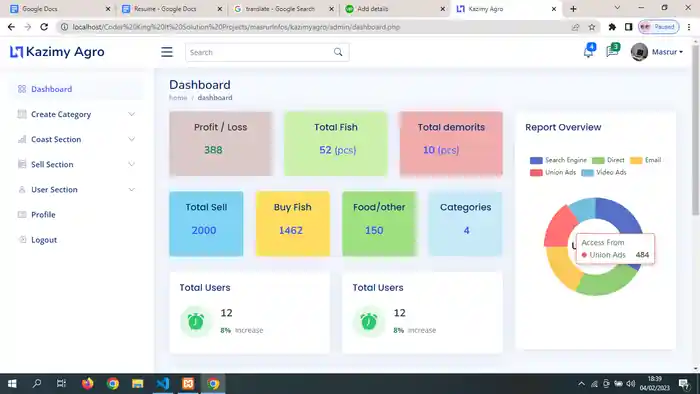Open the Masrur user dropdown
Image resolution: width=700 pixels, height=394 pixels.
point(667,52)
